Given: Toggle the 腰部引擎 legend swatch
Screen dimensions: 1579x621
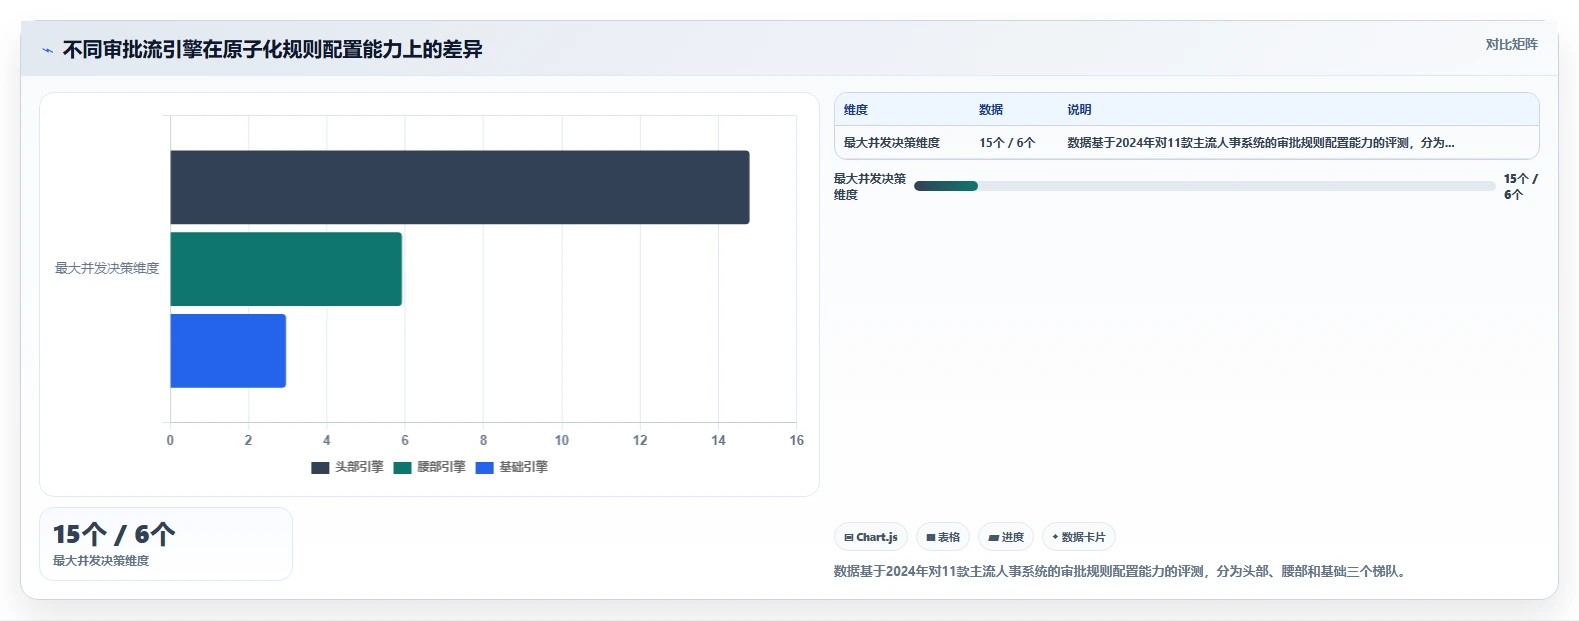Looking at the screenshot, I should click(402, 467).
